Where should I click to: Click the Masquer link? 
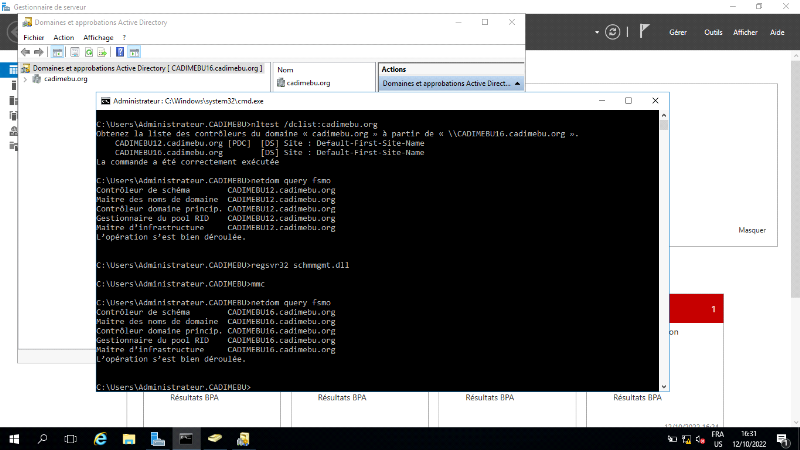(751, 230)
